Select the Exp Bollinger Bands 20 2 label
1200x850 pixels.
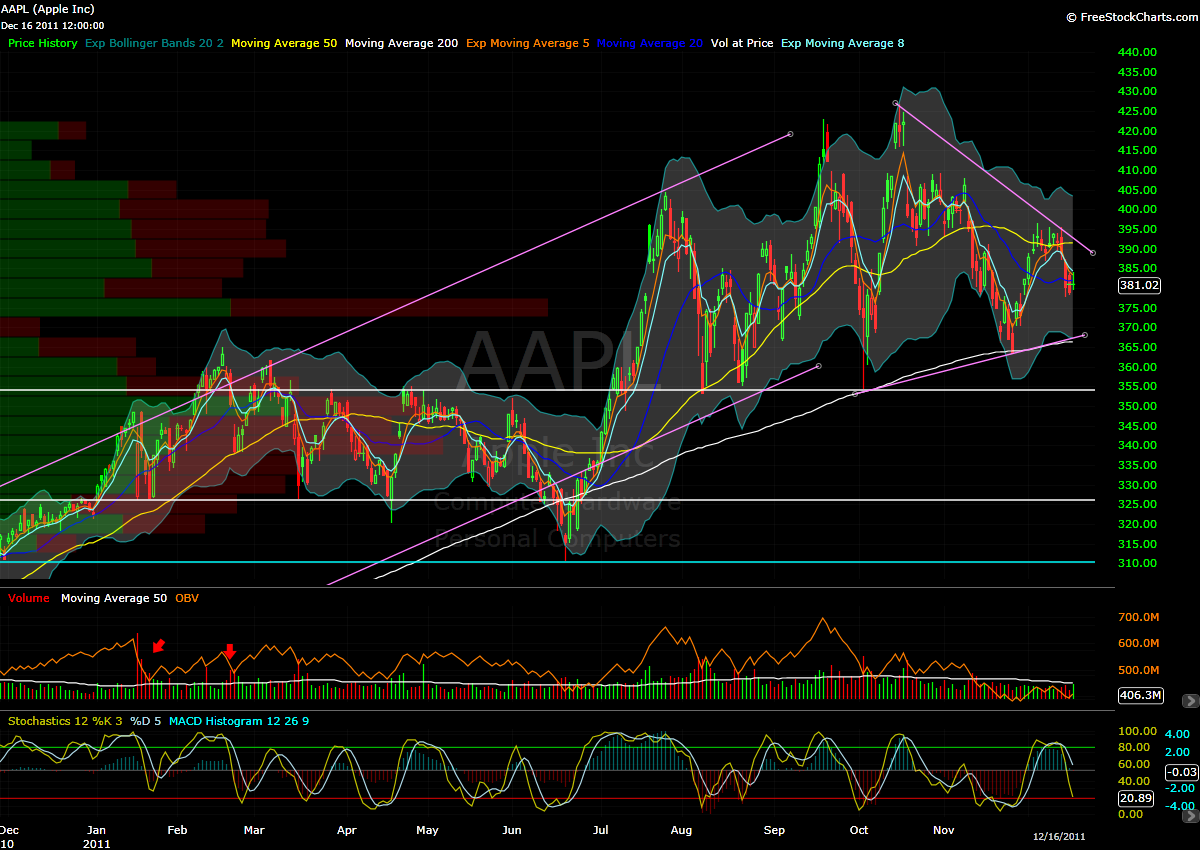pos(155,44)
